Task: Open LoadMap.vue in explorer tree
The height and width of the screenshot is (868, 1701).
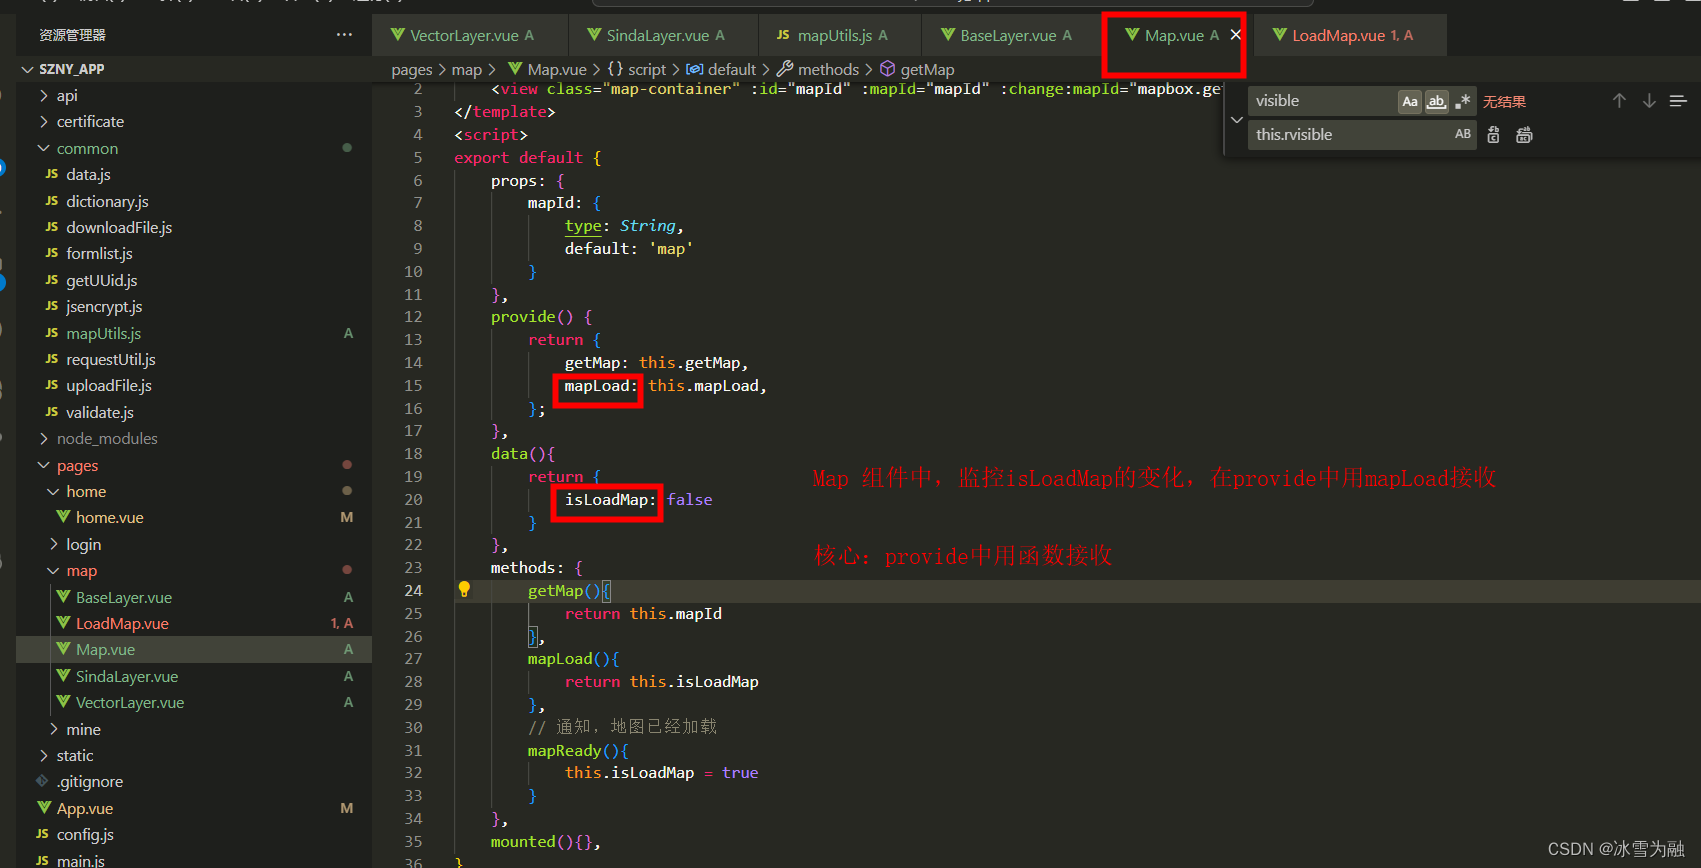Action: (122, 624)
